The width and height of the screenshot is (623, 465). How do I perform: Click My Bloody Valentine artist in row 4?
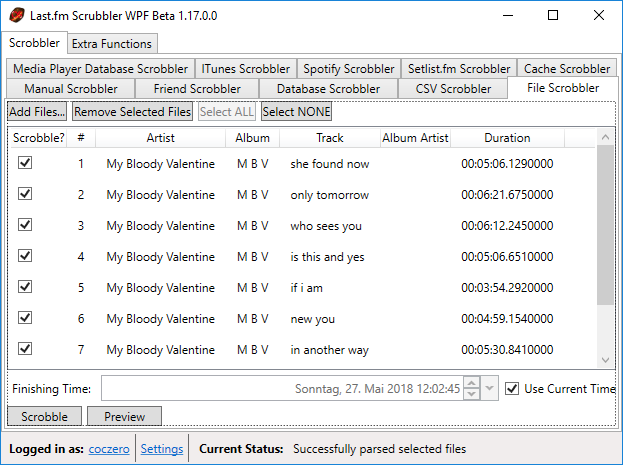161,257
